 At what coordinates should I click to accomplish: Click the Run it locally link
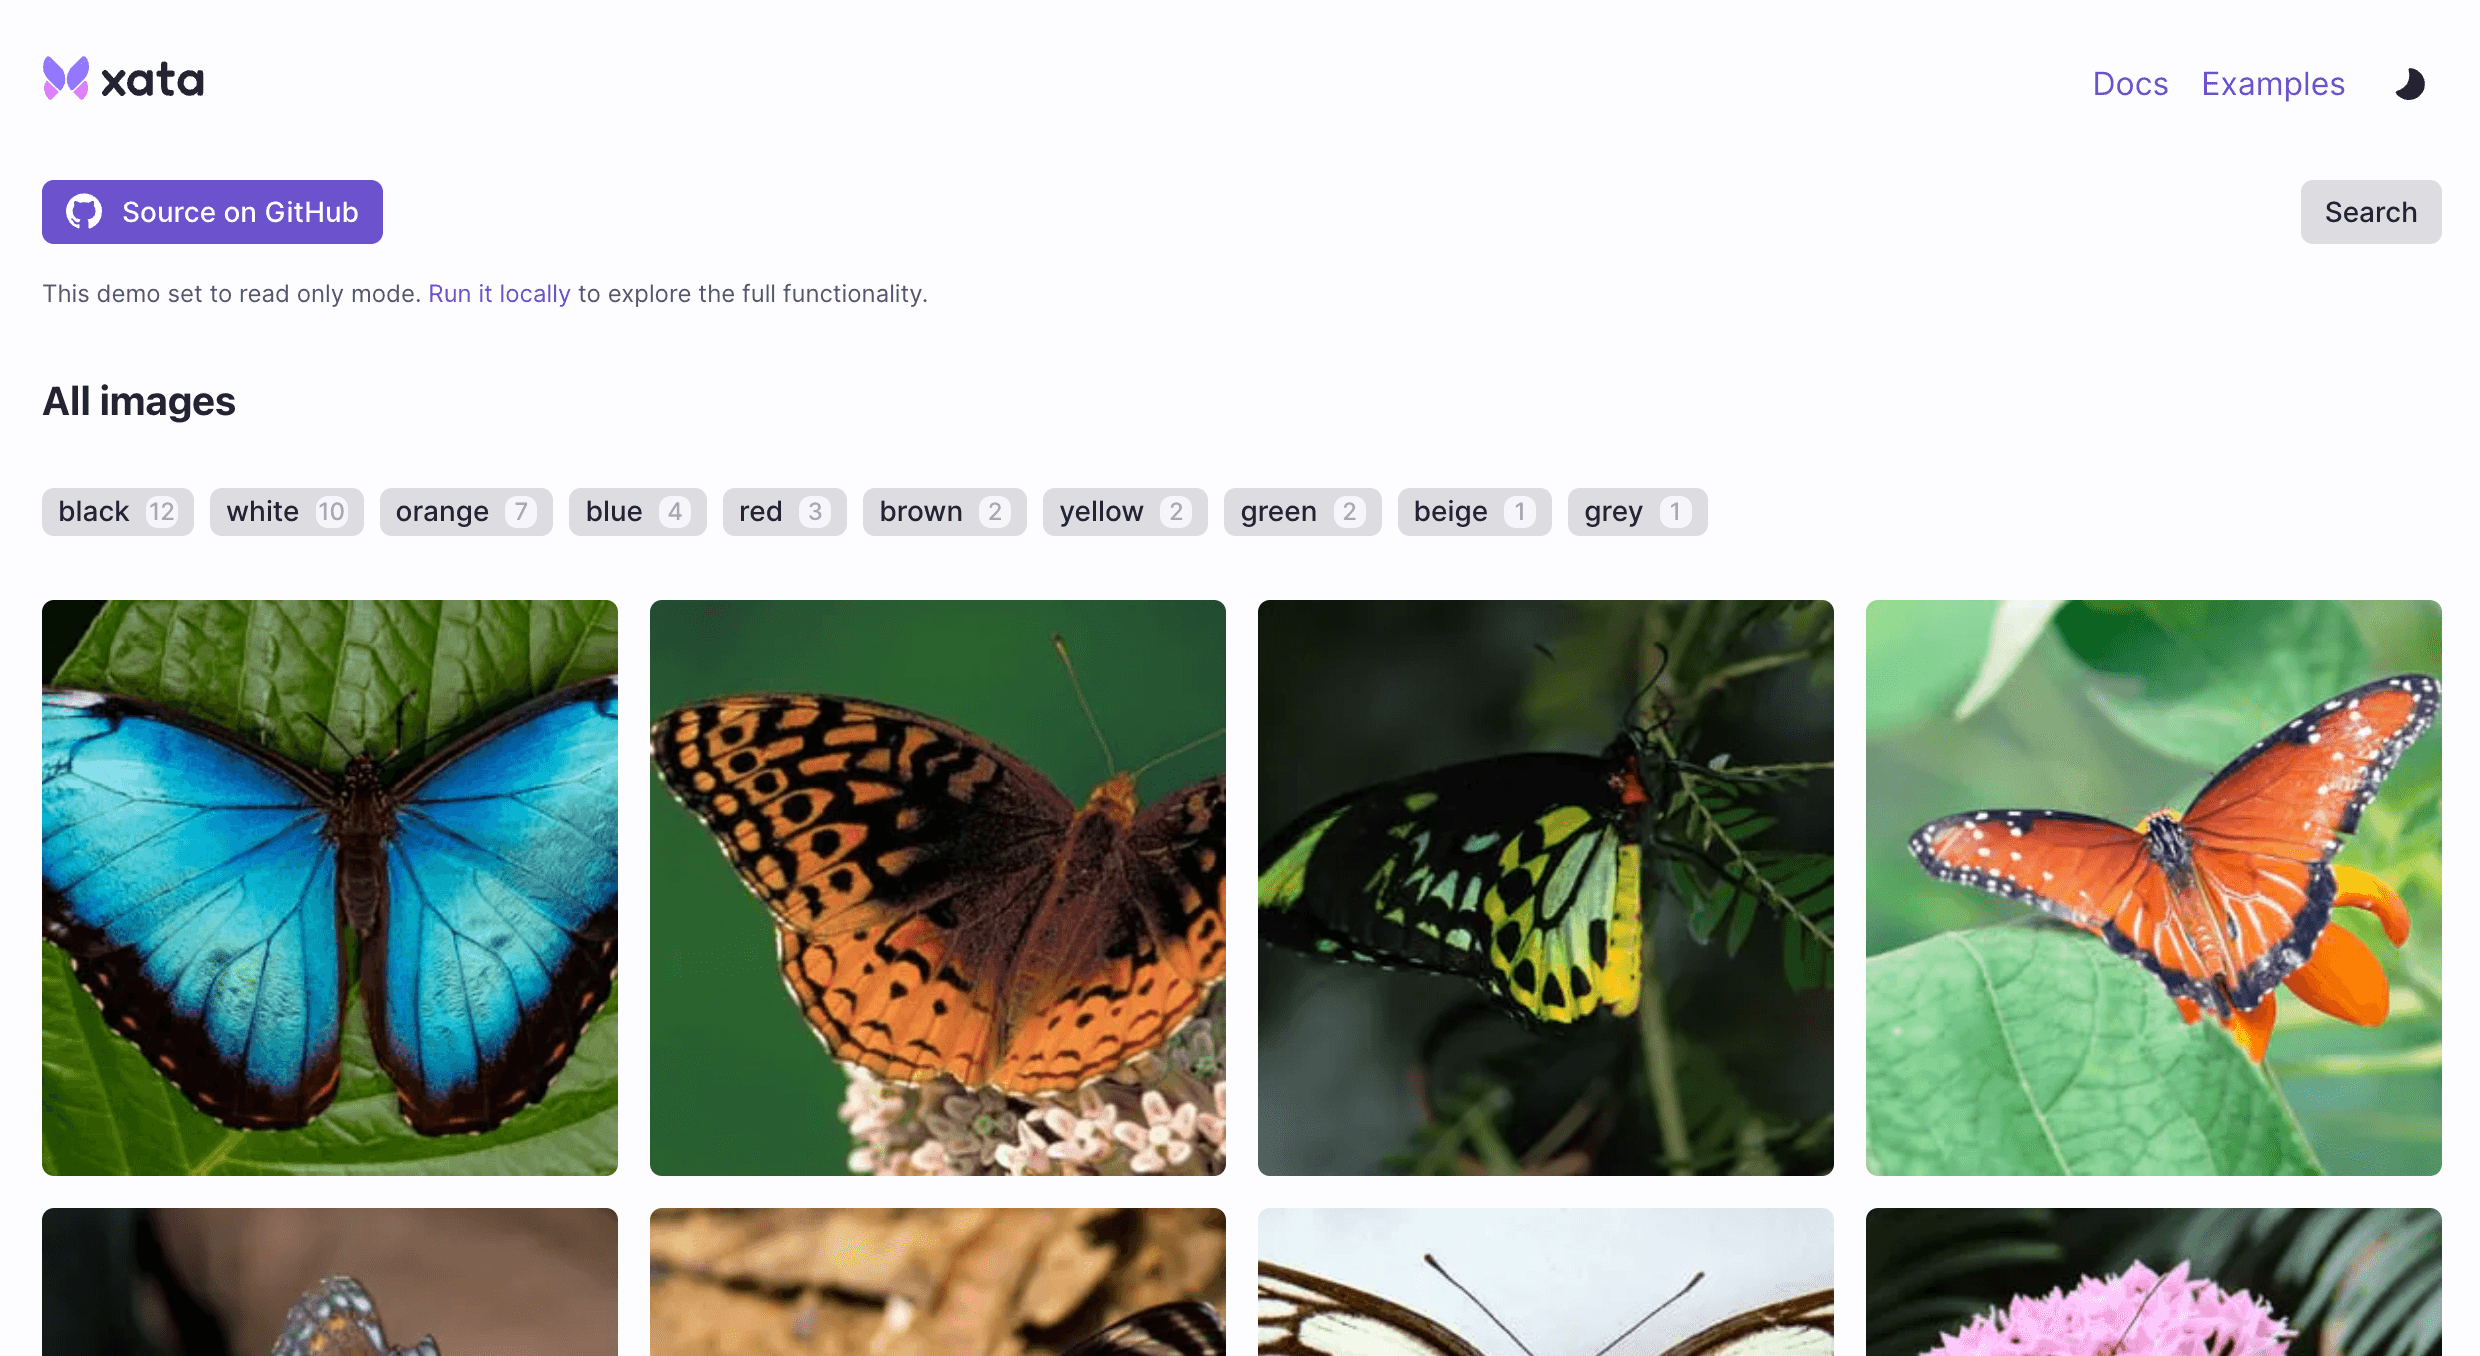point(499,292)
